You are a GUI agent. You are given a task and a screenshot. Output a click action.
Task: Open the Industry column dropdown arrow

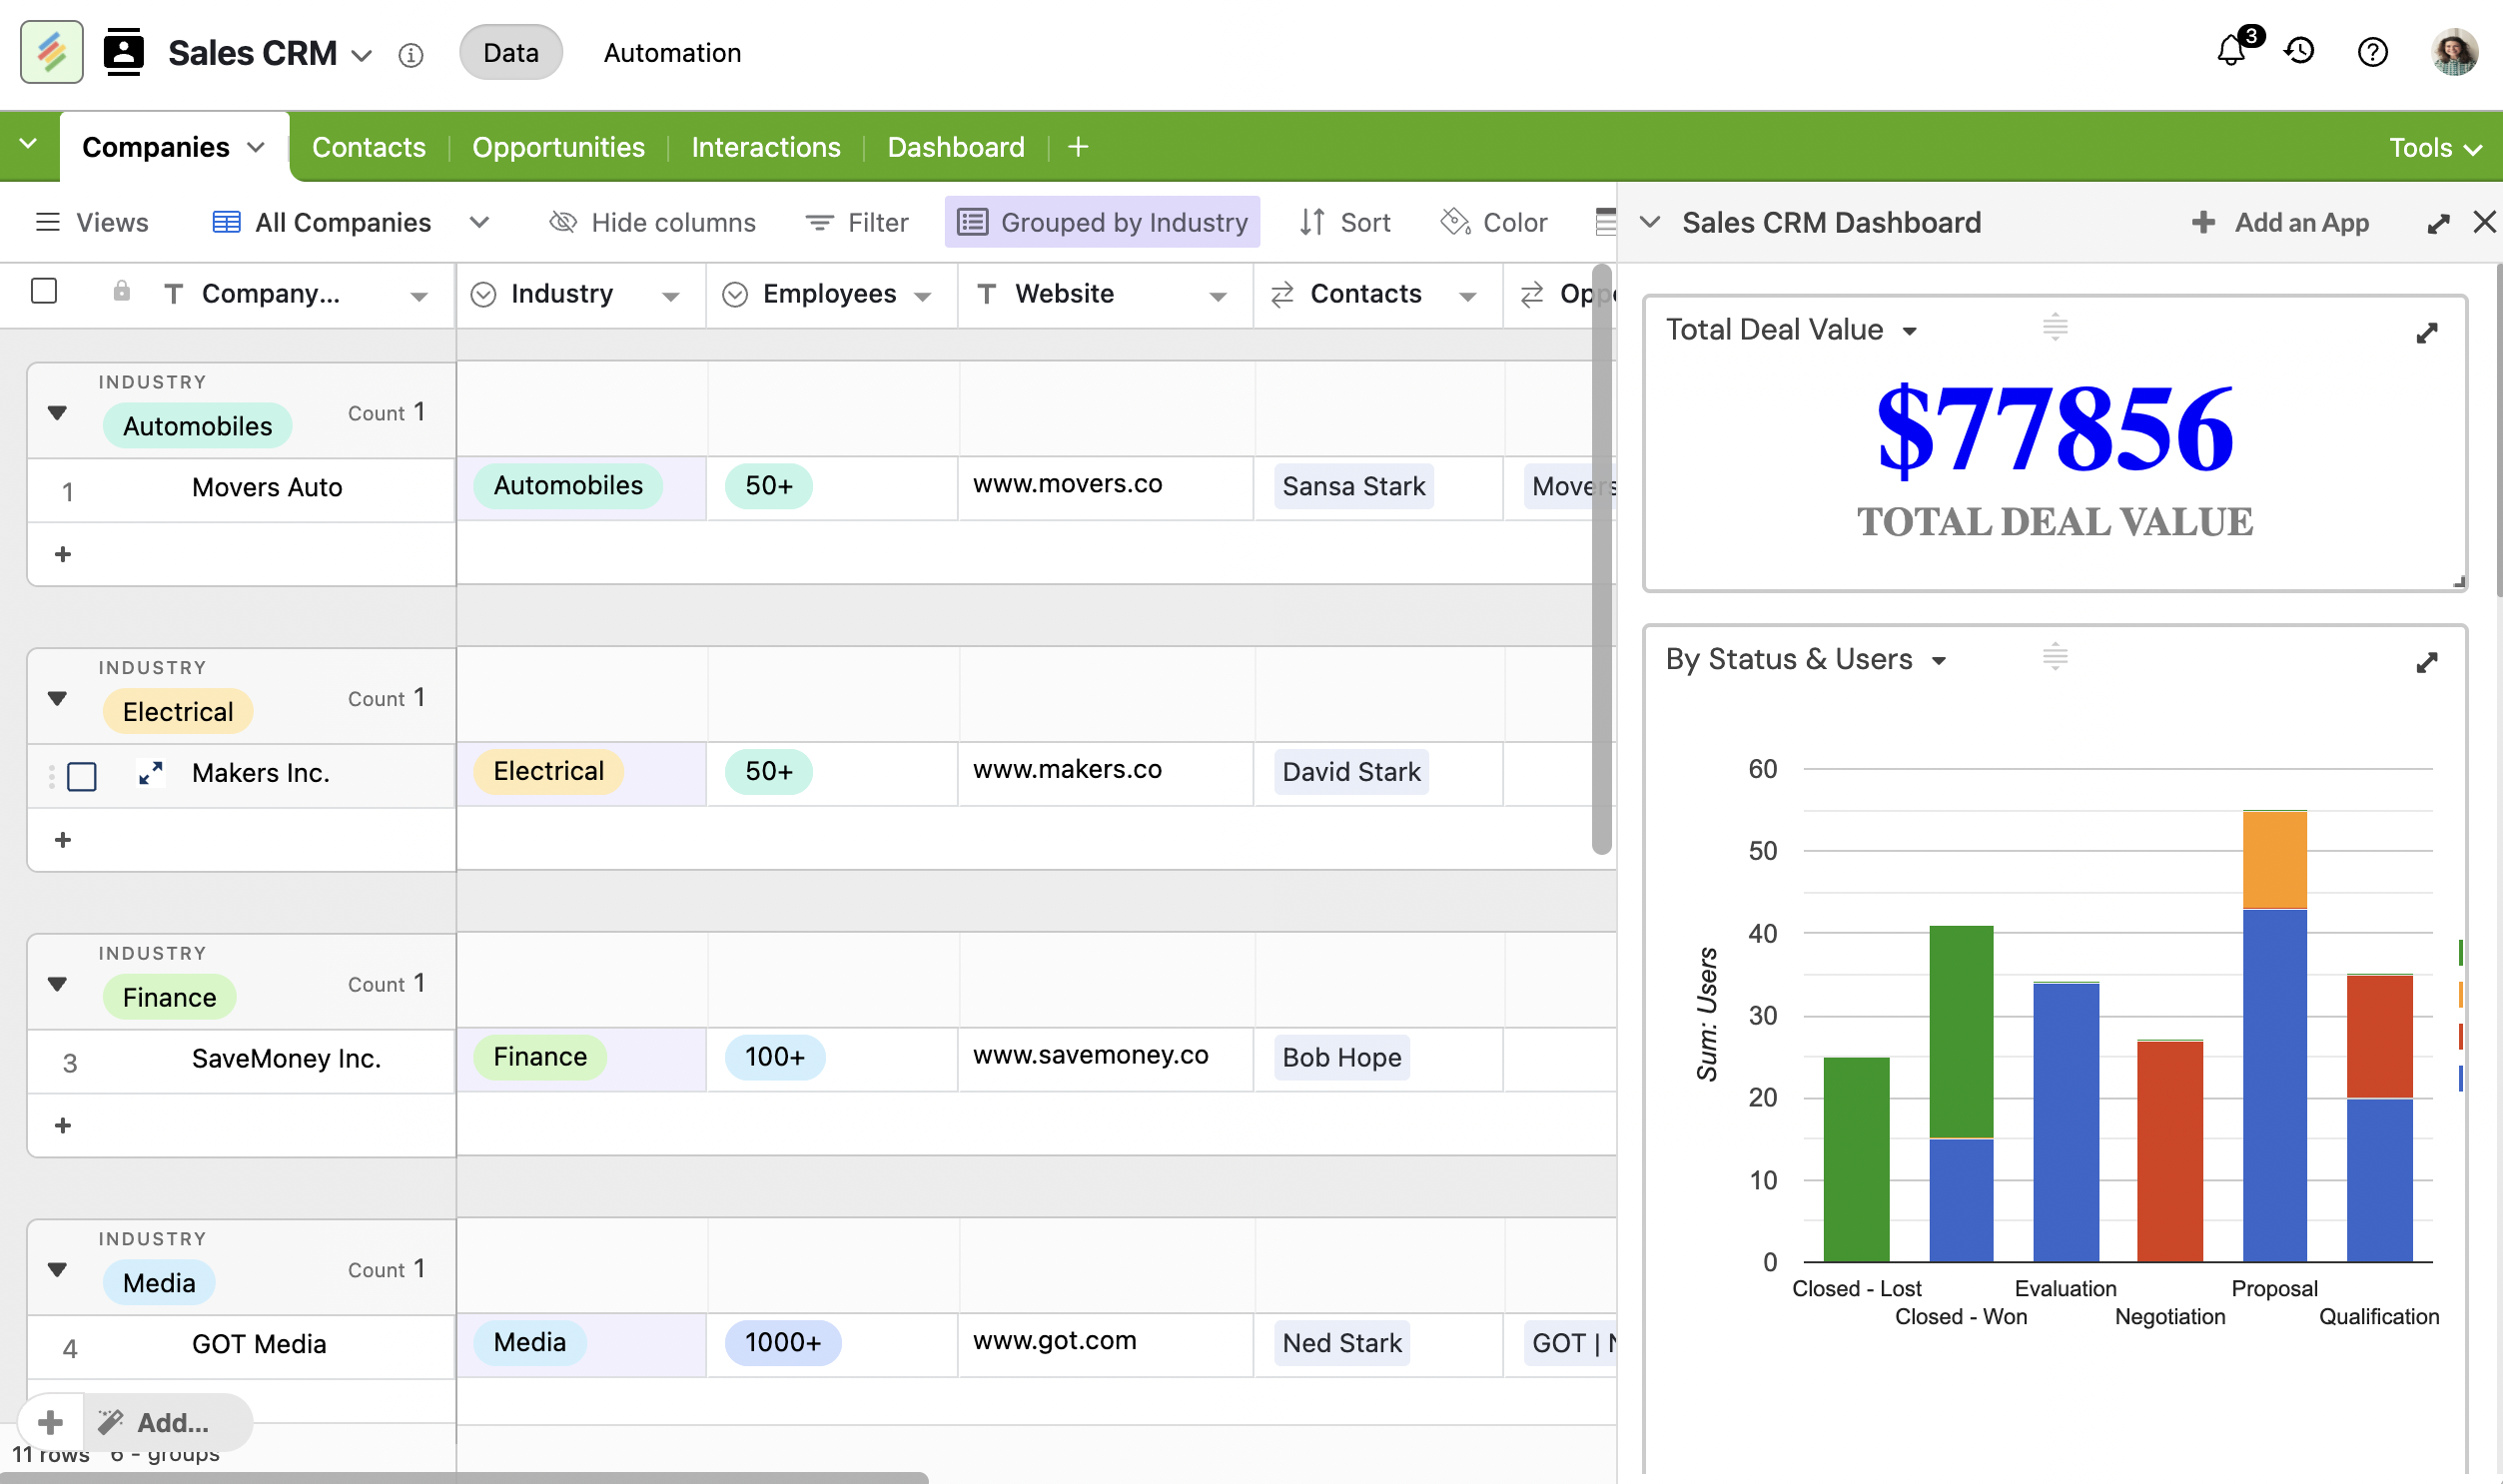(x=670, y=296)
